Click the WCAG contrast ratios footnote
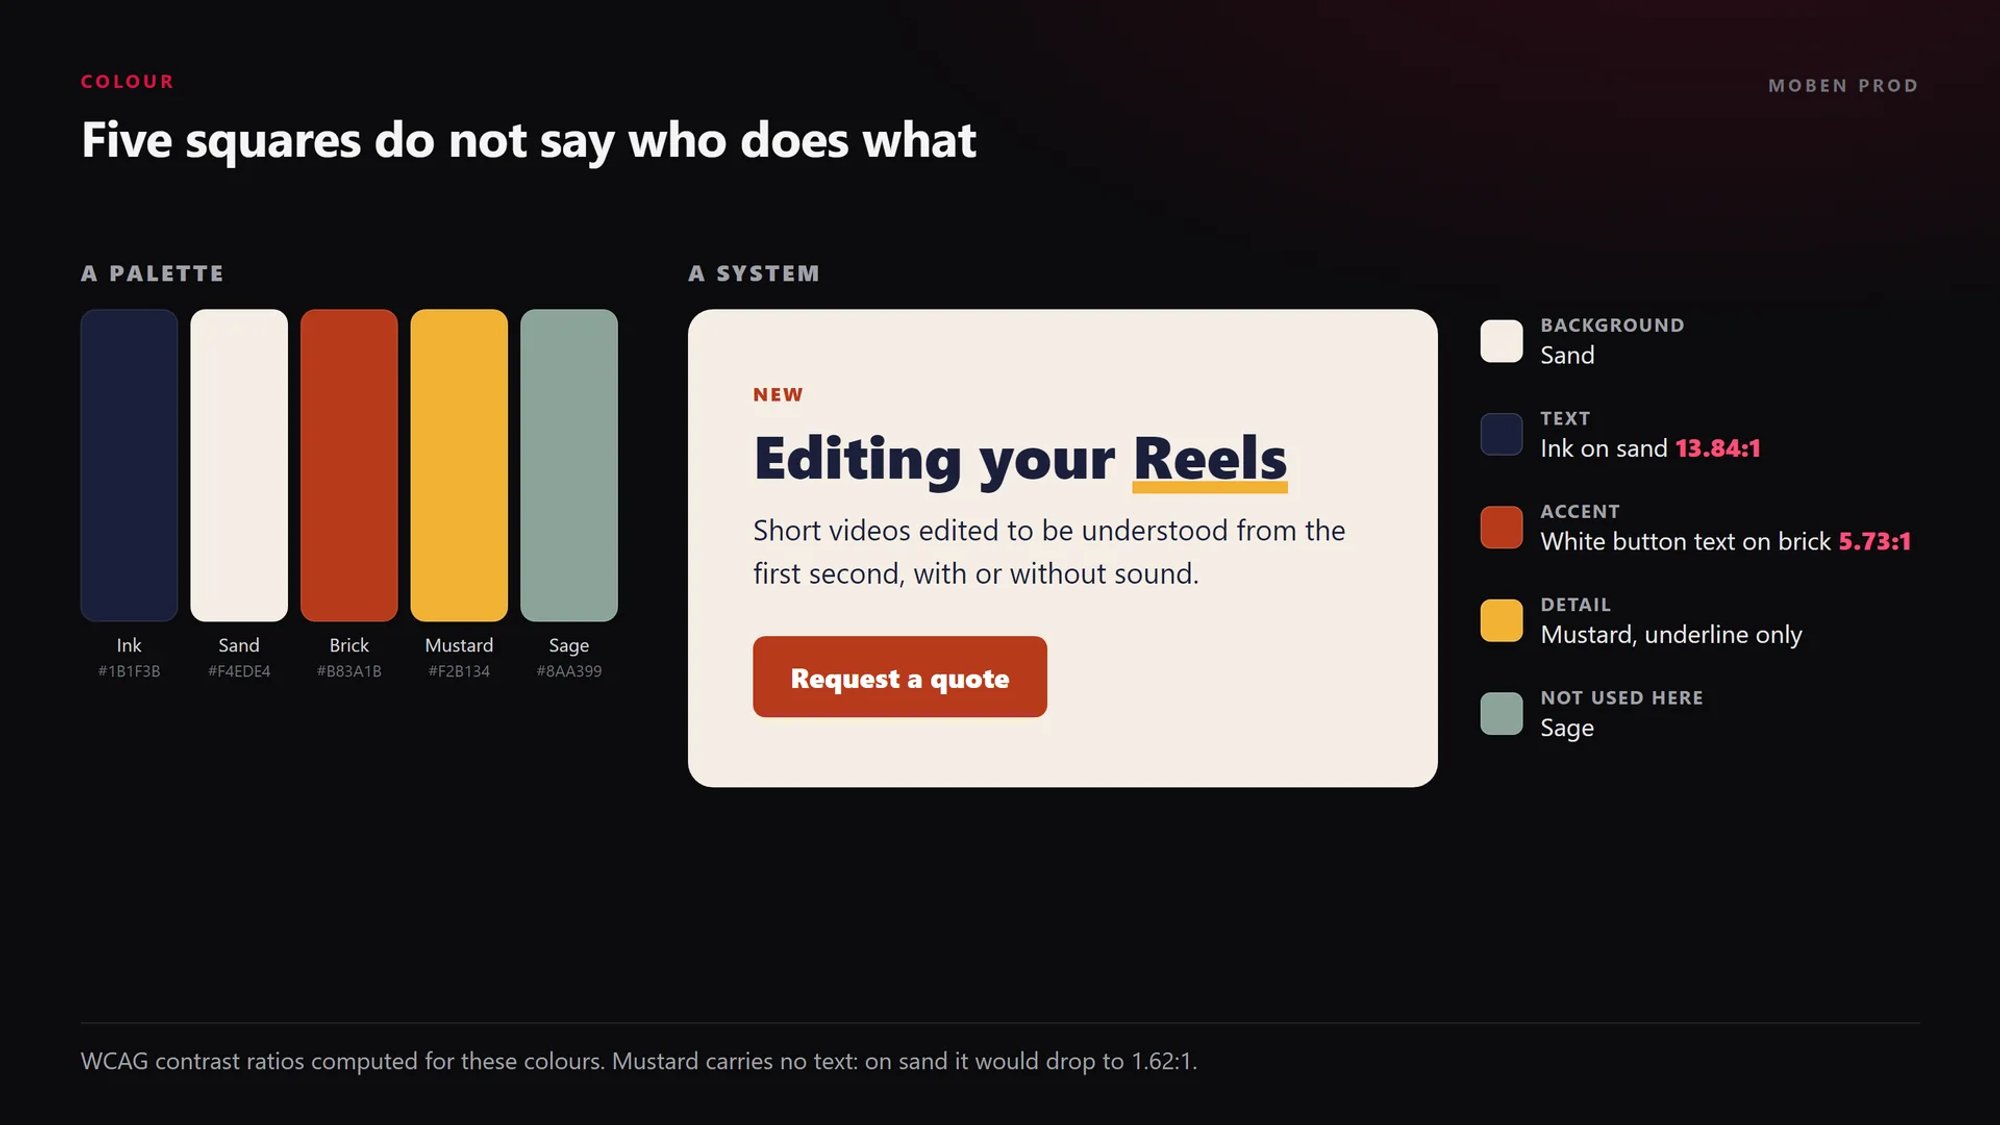2000x1125 pixels. 639,1061
